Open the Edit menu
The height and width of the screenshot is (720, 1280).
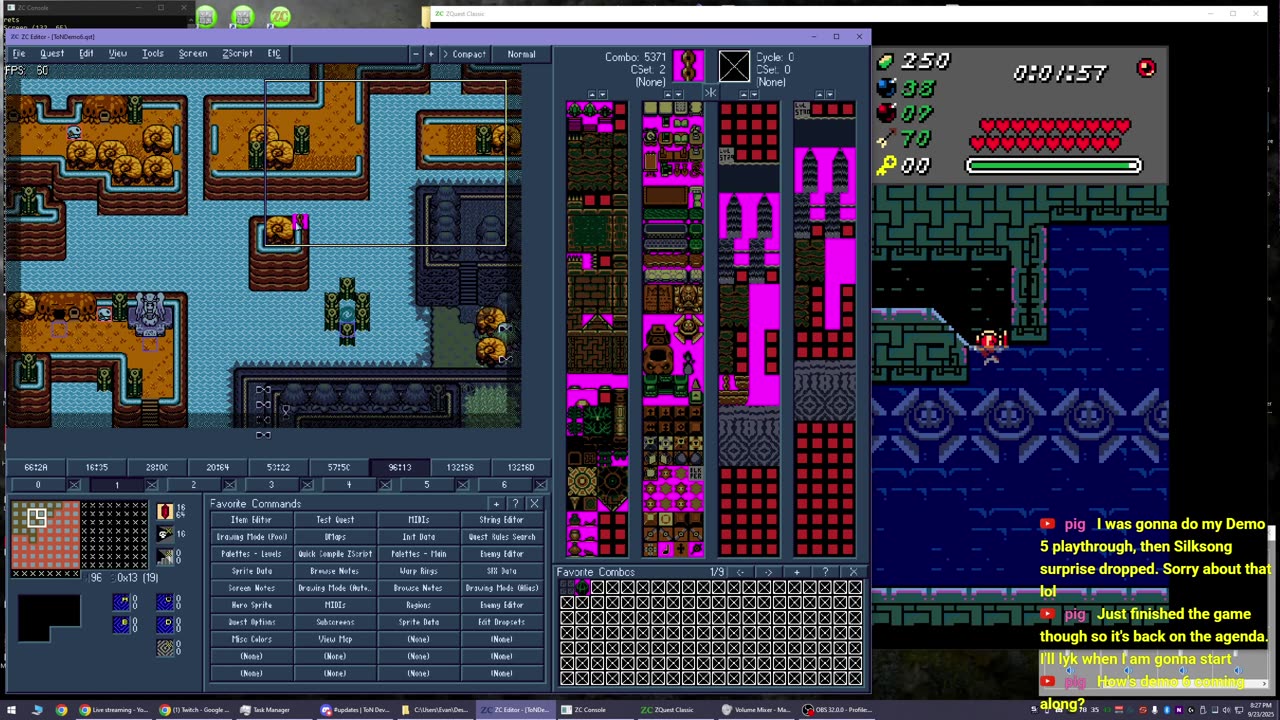pos(87,54)
